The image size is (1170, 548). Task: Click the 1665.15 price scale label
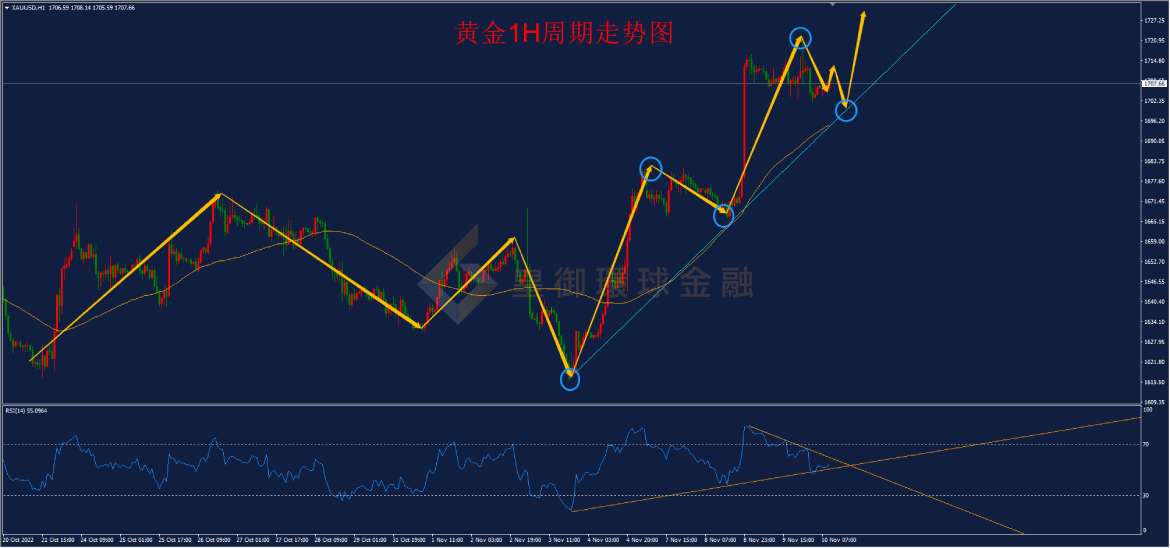[x=1154, y=222]
